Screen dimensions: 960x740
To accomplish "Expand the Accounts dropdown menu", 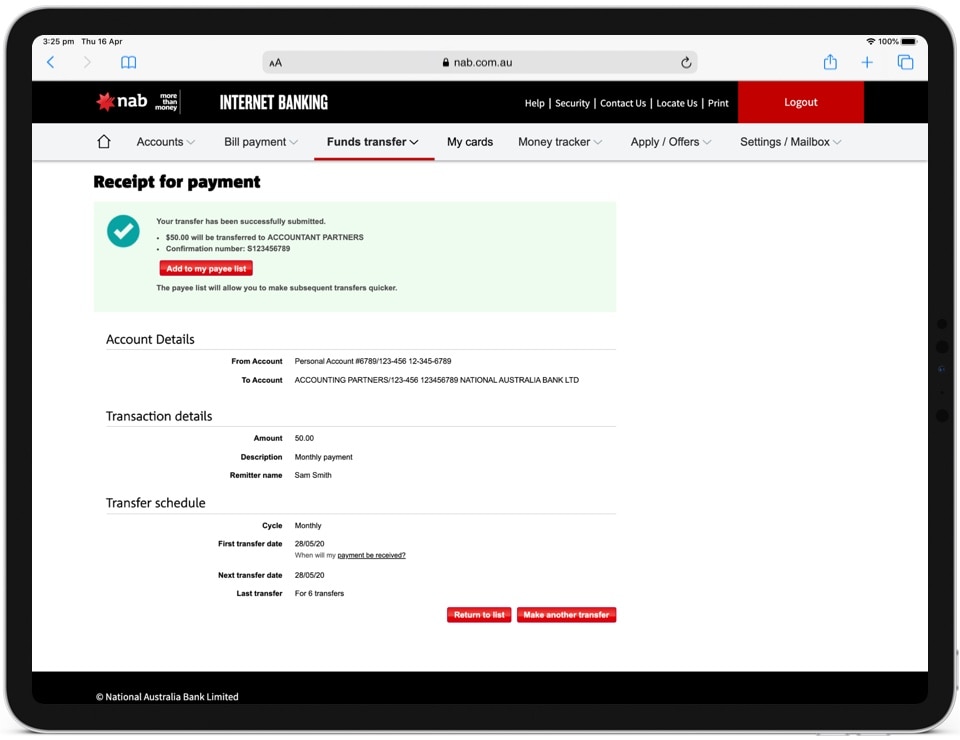I will (166, 142).
